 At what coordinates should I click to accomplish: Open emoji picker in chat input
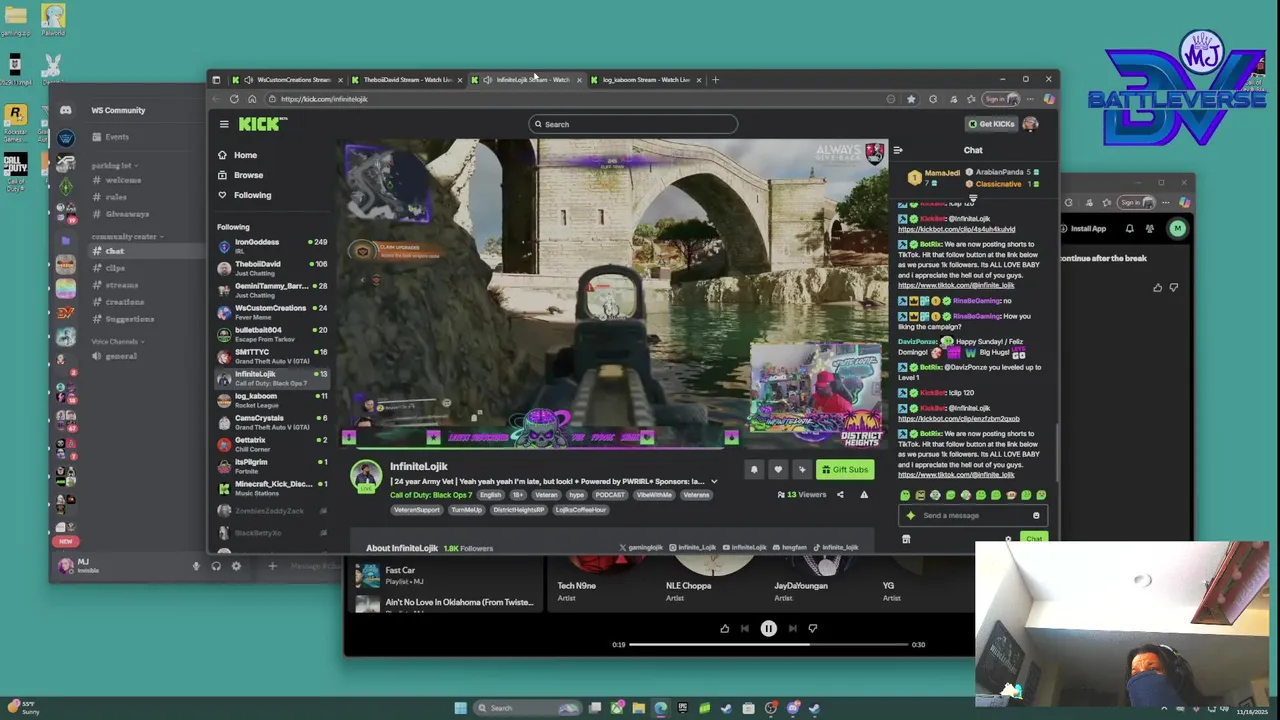coord(1036,515)
